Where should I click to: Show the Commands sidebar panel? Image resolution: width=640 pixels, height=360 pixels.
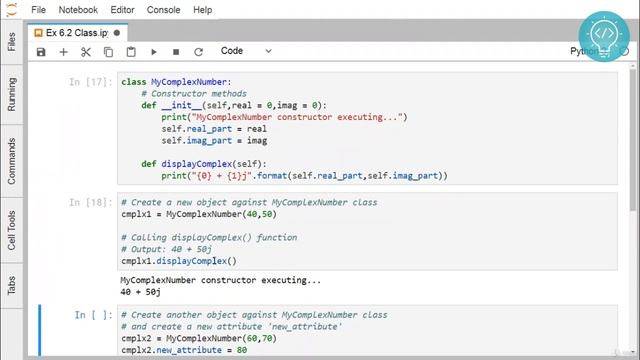(x=11, y=161)
